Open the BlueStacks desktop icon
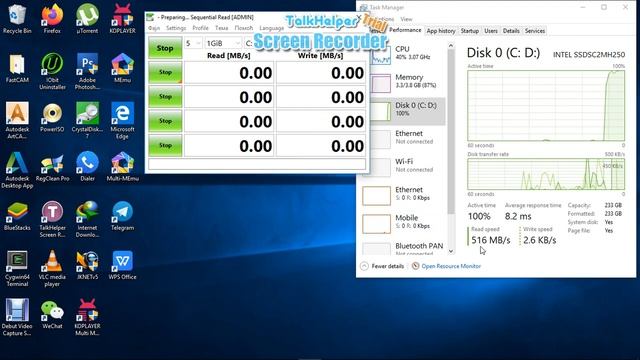This screenshot has width=640, height=360. [17, 216]
